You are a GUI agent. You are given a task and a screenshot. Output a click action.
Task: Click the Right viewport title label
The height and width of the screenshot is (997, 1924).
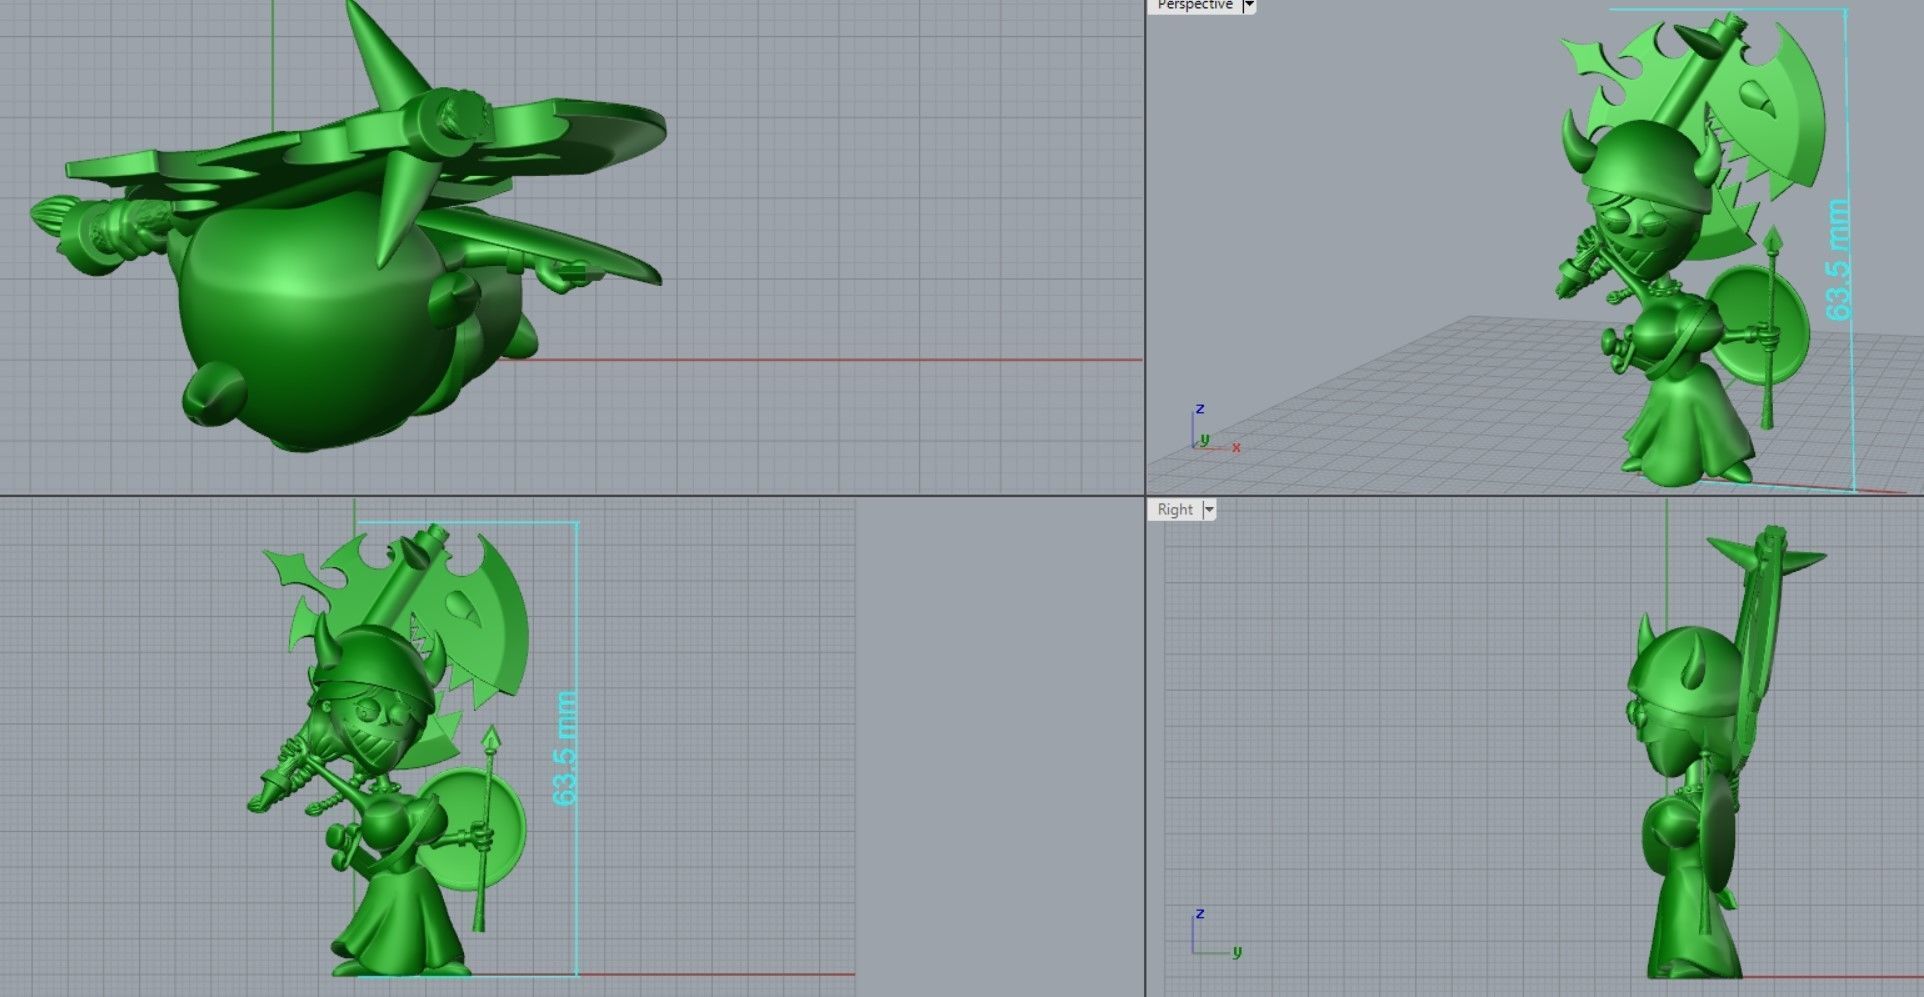(x=1174, y=510)
